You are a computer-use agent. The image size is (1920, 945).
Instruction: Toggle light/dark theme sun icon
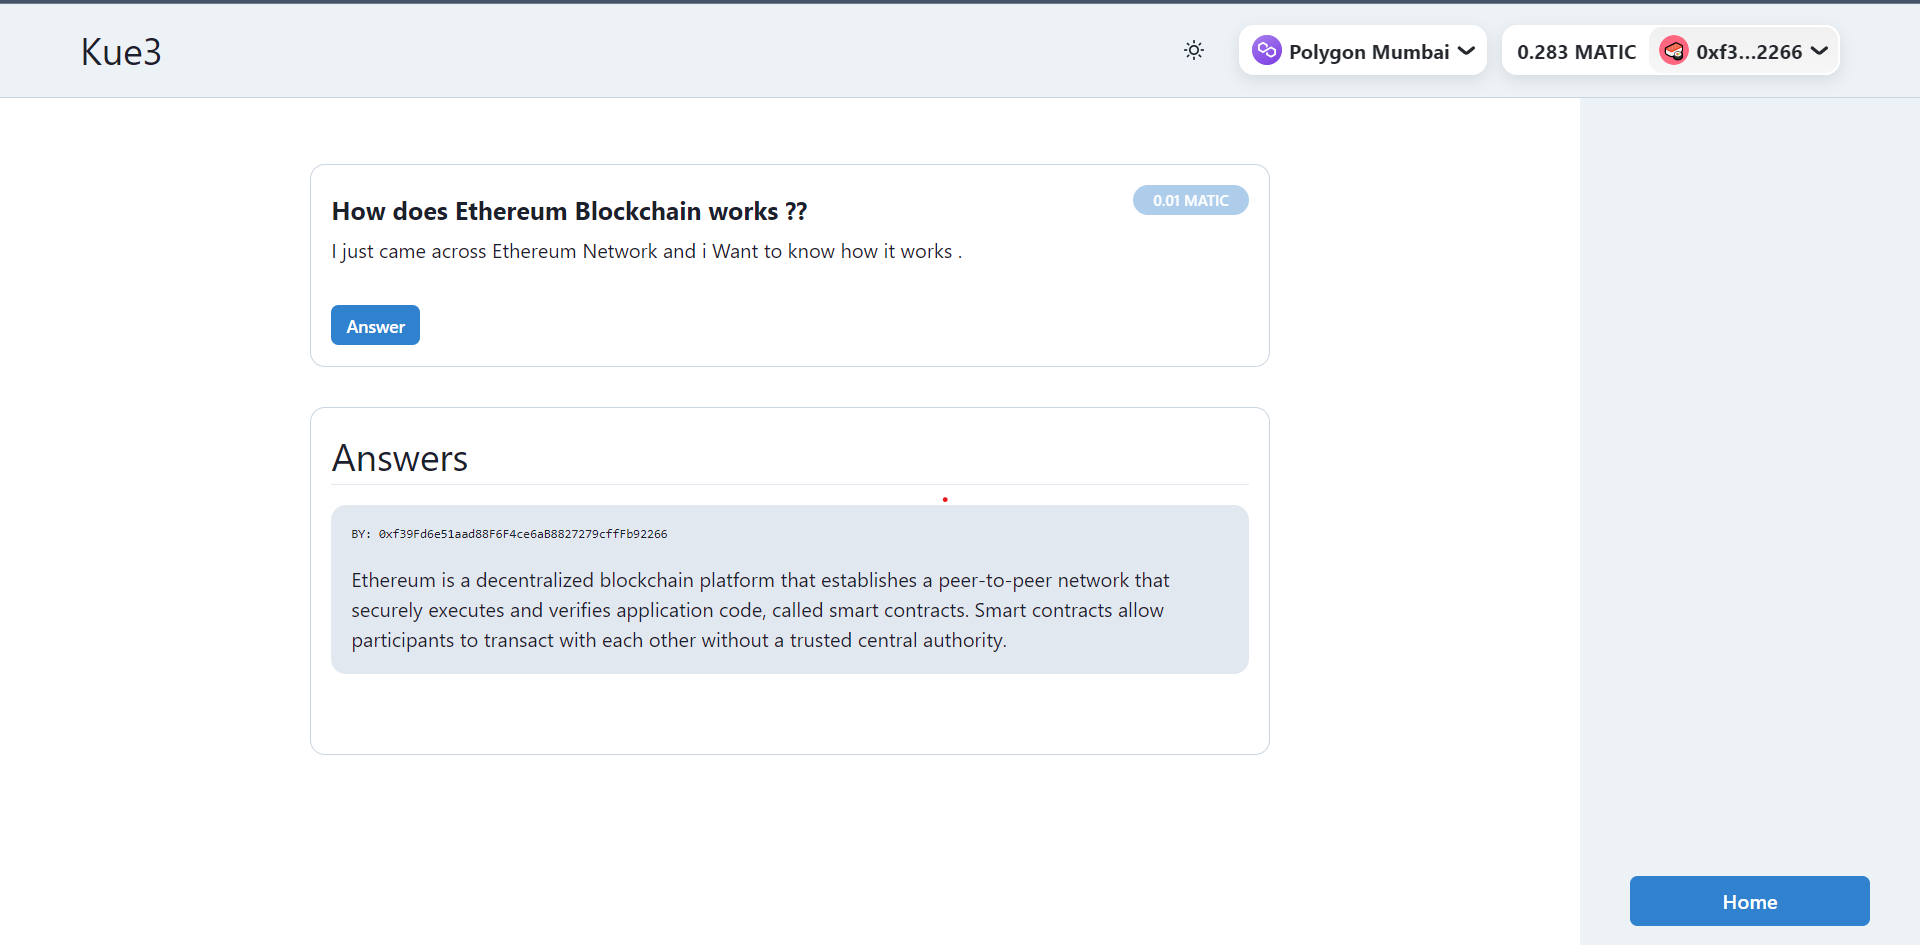tap(1194, 50)
